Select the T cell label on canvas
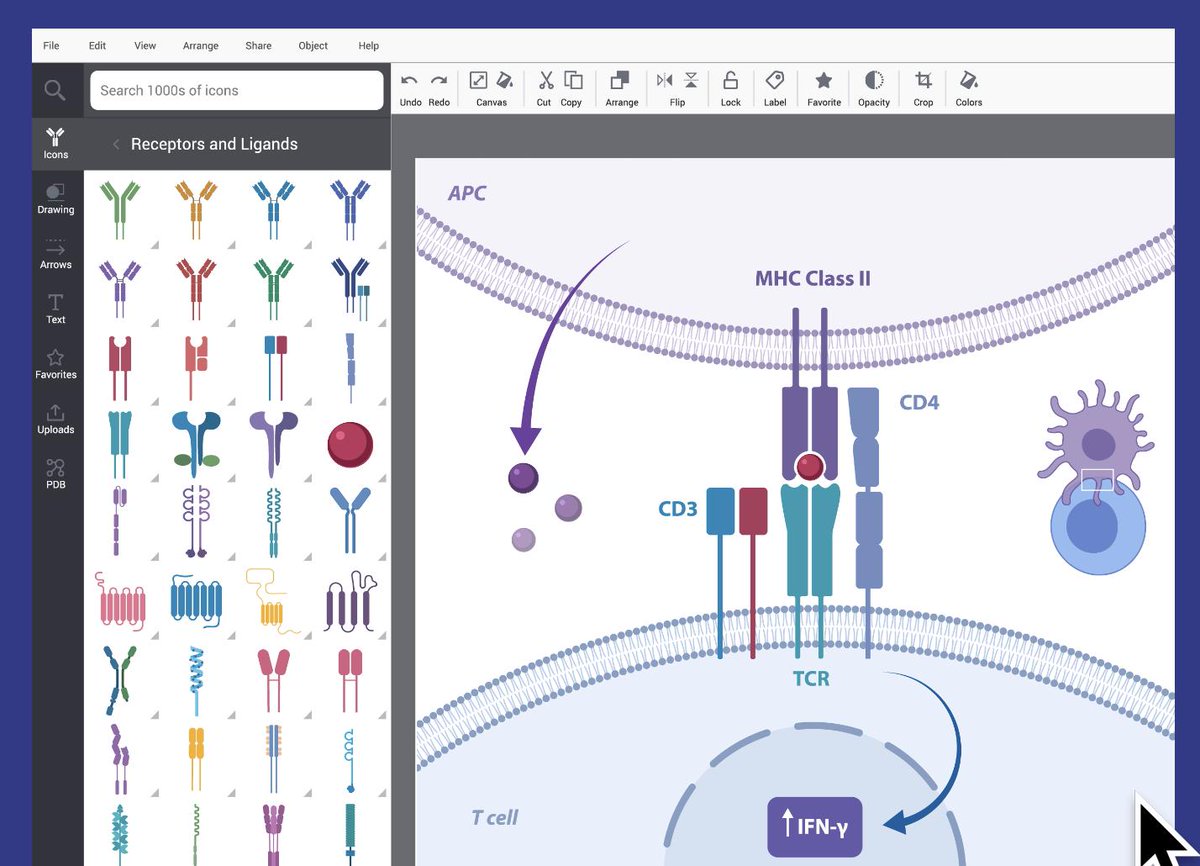The height and width of the screenshot is (866, 1200). [x=495, y=817]
